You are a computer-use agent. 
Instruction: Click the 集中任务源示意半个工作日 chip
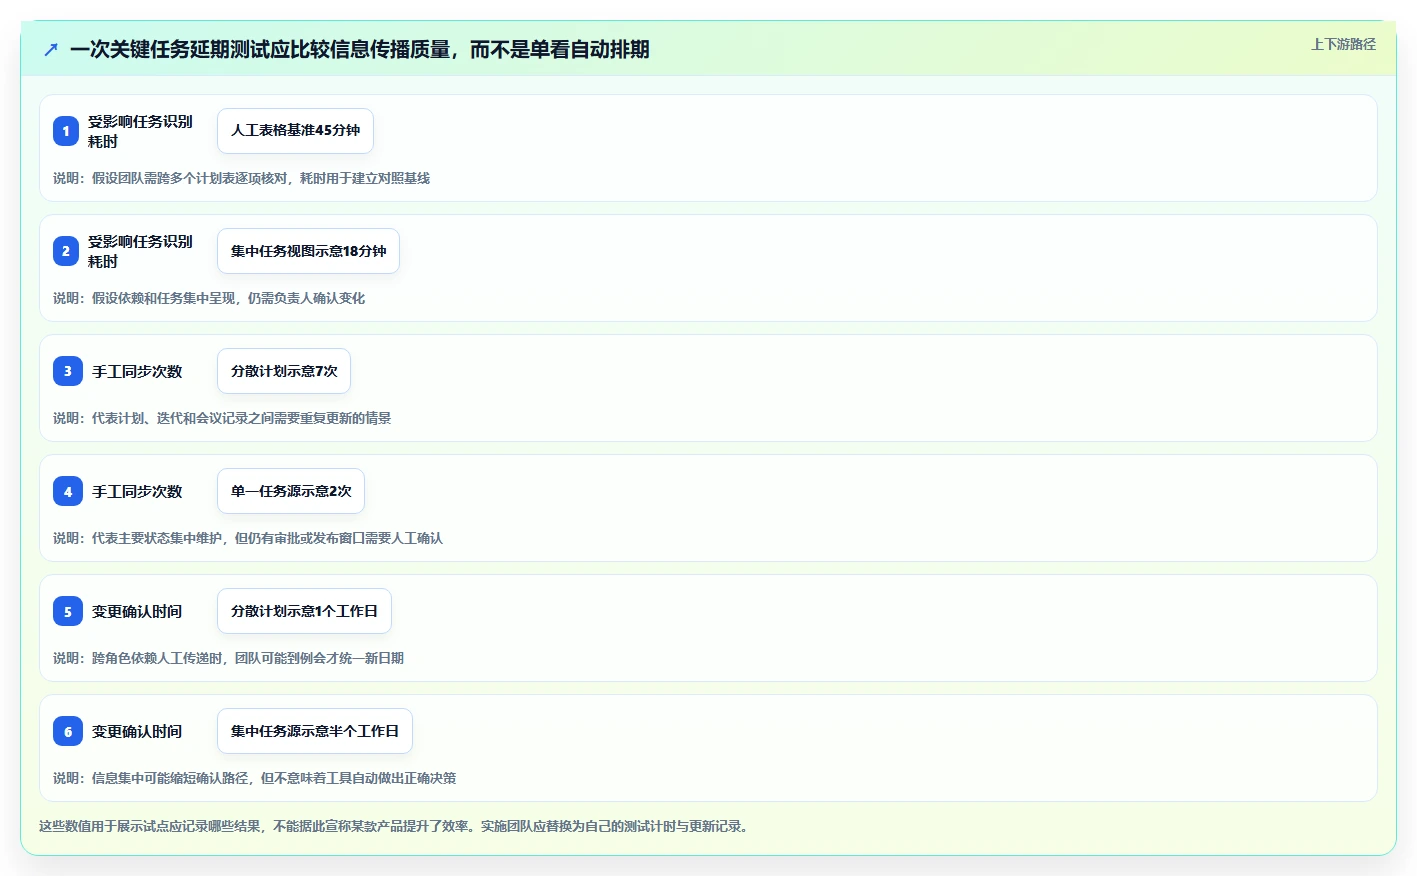pos(315,731)
